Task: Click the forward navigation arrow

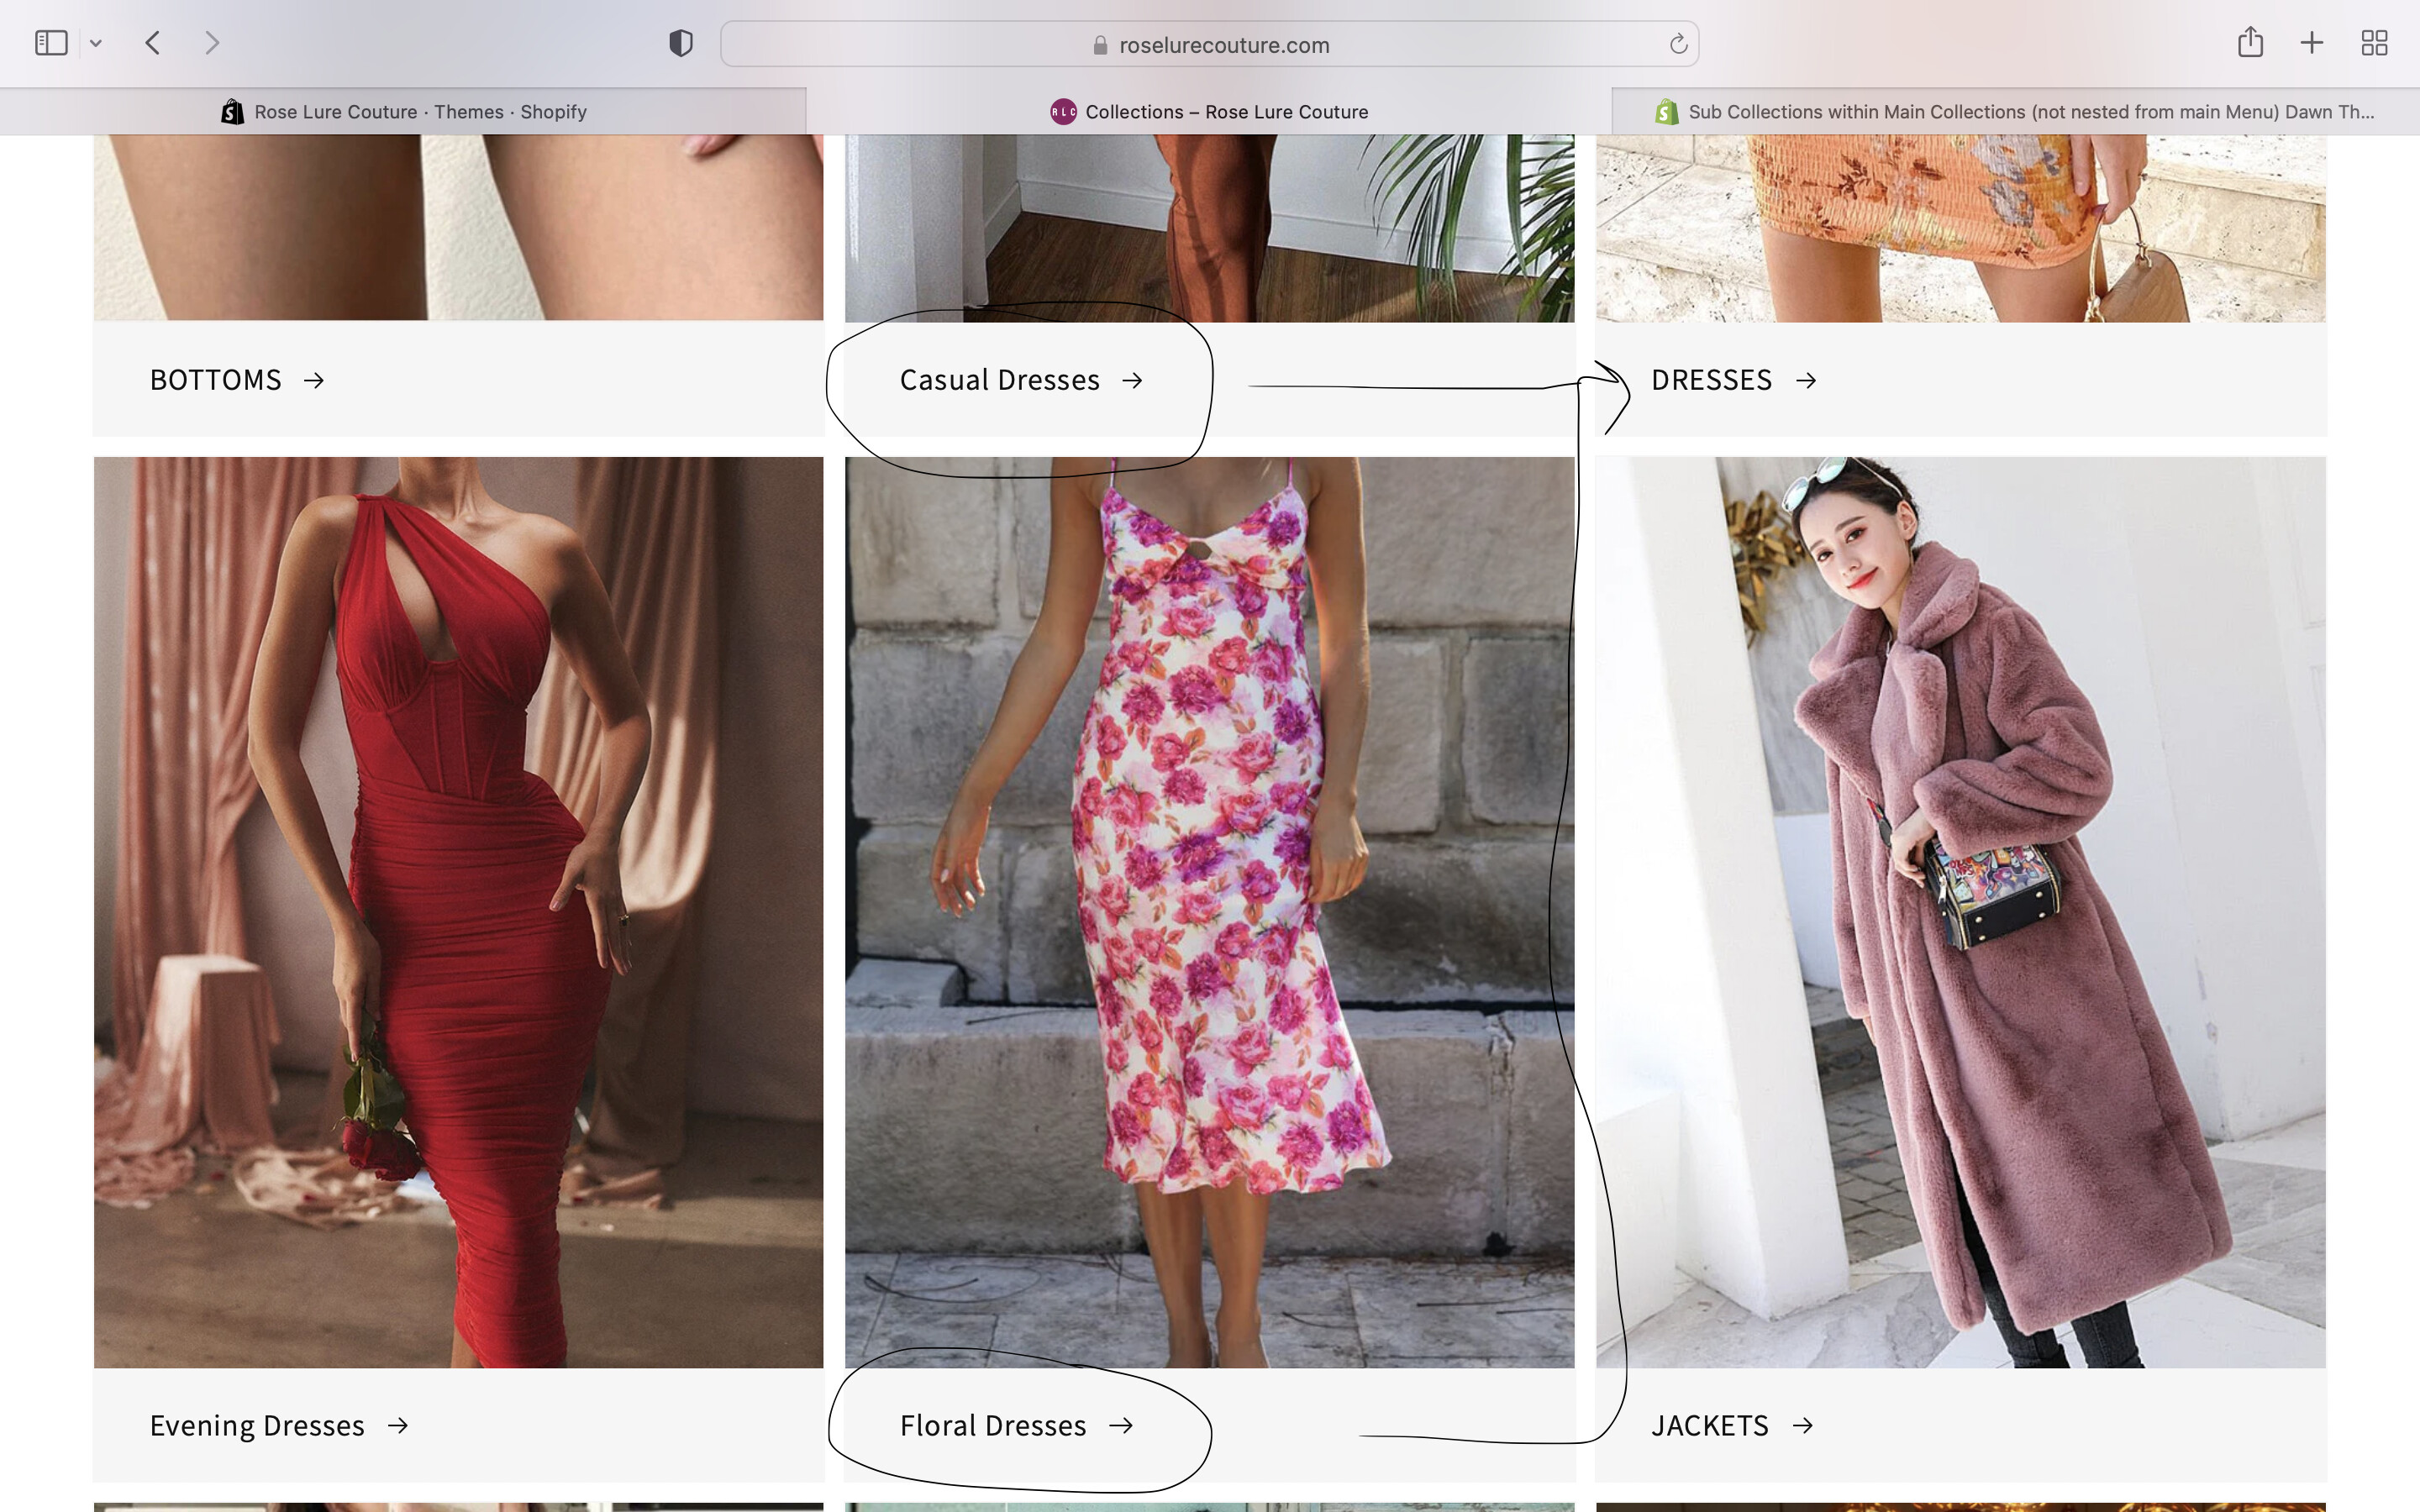Action: click(x=211, y=43)
